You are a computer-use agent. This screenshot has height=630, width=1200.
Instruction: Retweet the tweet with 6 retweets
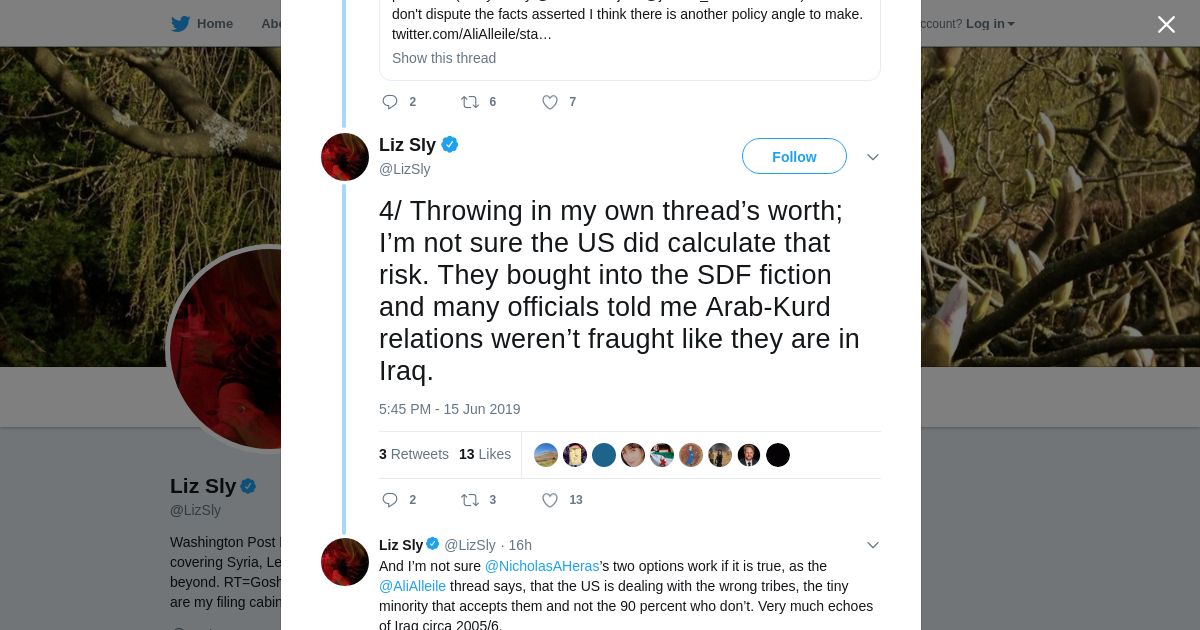click(470, 102)
